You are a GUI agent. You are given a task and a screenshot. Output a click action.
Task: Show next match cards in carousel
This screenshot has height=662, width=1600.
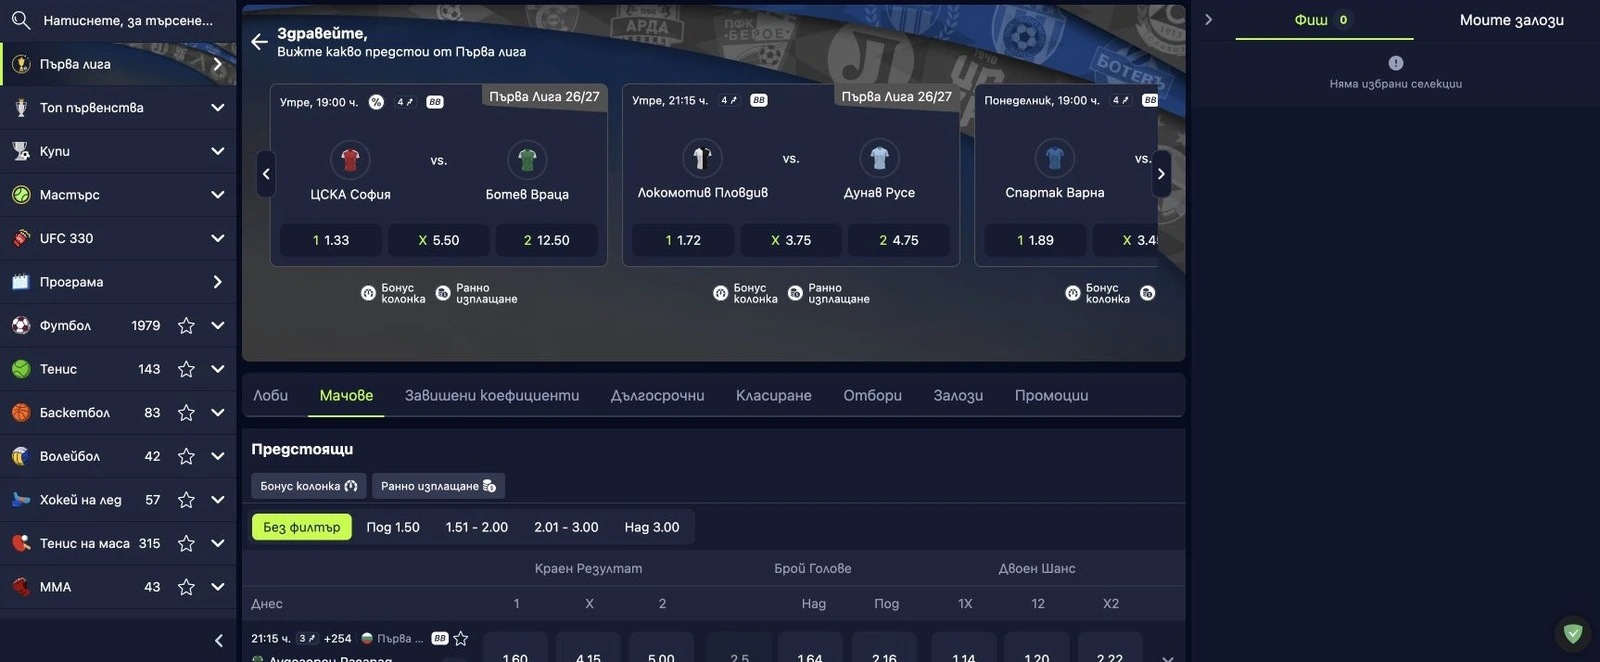tap(1161, 174)
